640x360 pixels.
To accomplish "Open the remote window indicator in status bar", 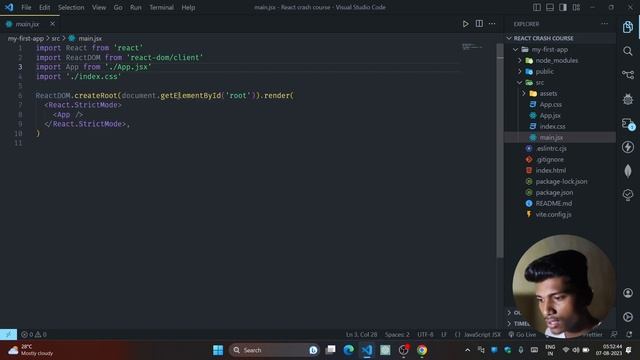I will tap(8, 334).
